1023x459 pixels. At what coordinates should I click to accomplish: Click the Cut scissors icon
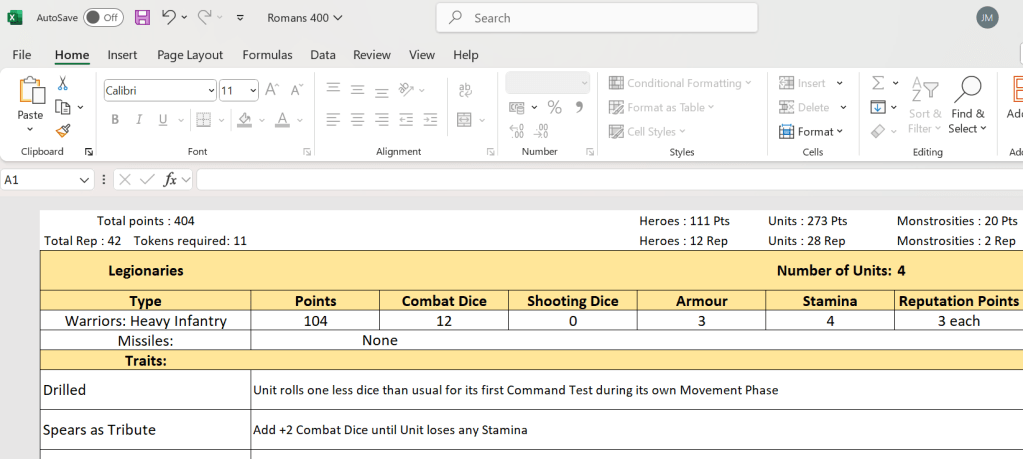coord(63,84)
